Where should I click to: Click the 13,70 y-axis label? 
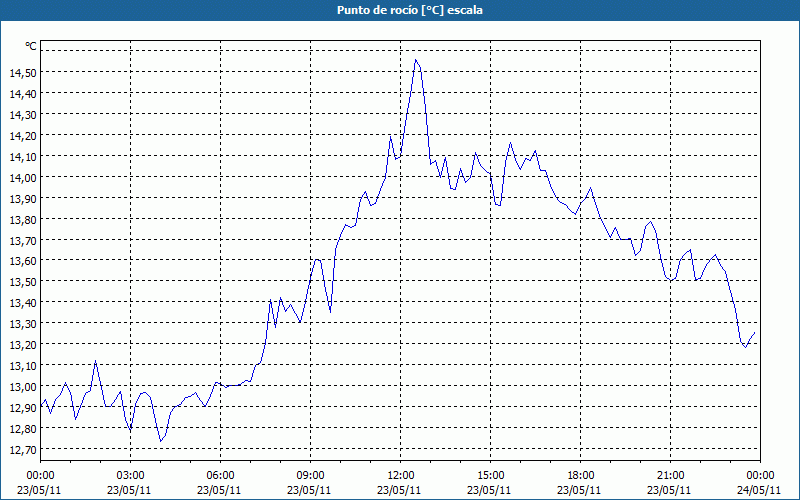(23, 240)
